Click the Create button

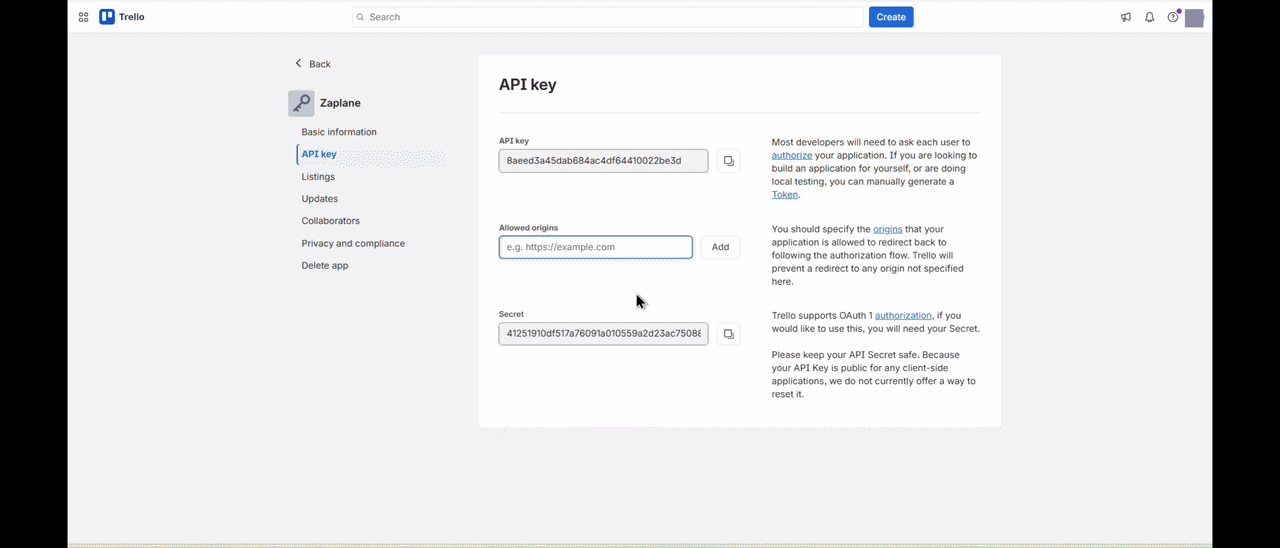891,17
